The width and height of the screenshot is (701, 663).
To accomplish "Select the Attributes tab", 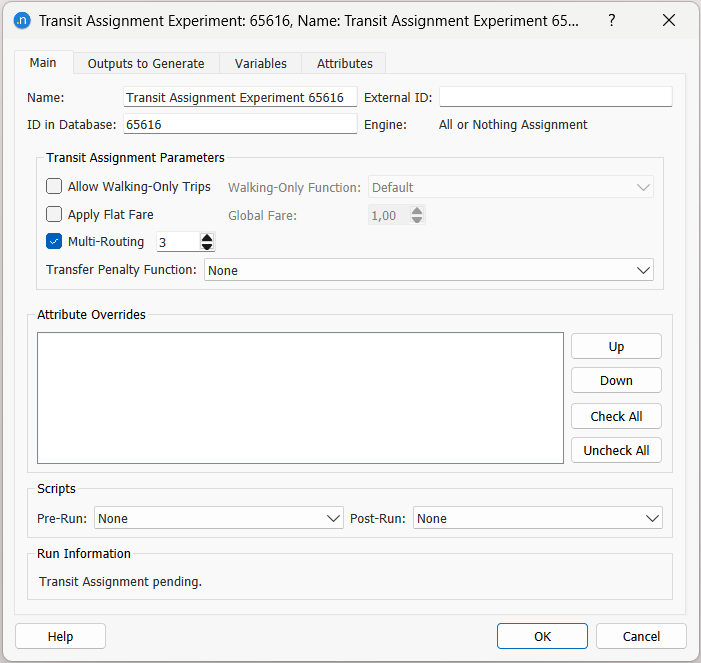I will (344, 63).
